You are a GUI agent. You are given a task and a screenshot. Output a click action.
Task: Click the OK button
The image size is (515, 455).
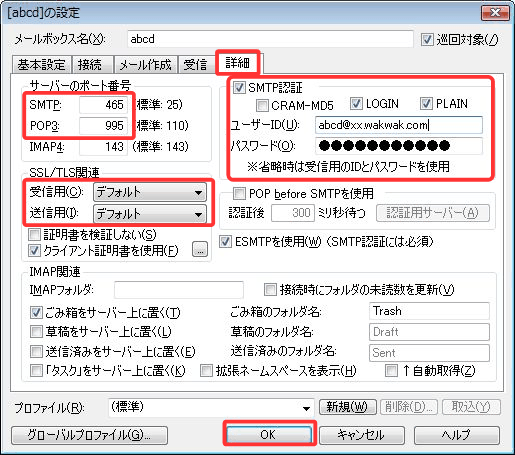click(269, 435)
